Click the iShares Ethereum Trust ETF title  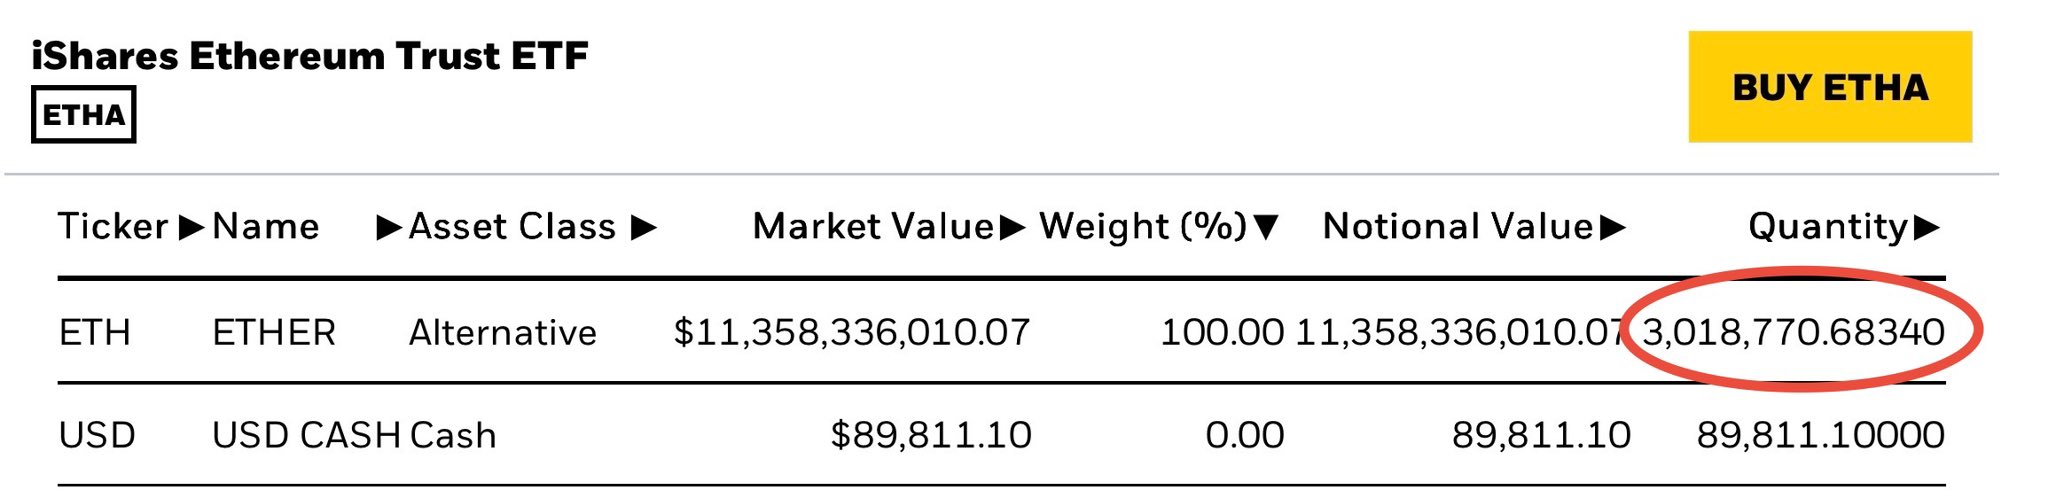tap(309, 56)
